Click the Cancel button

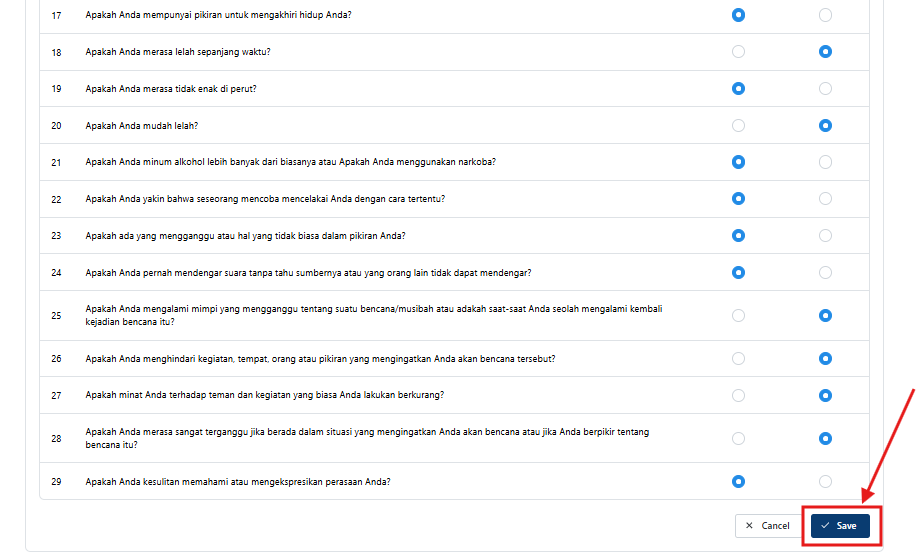pyautogui.click(x=767, y=526)
